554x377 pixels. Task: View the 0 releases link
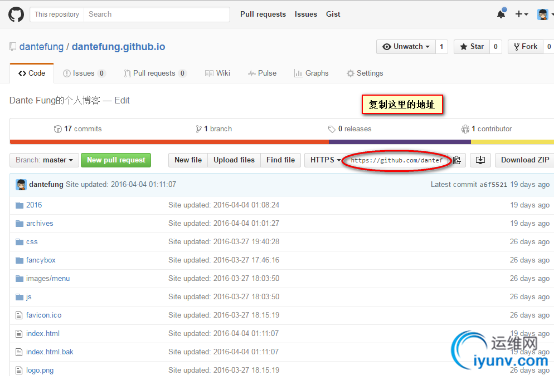pyautogui.click(x=349, y=129)
